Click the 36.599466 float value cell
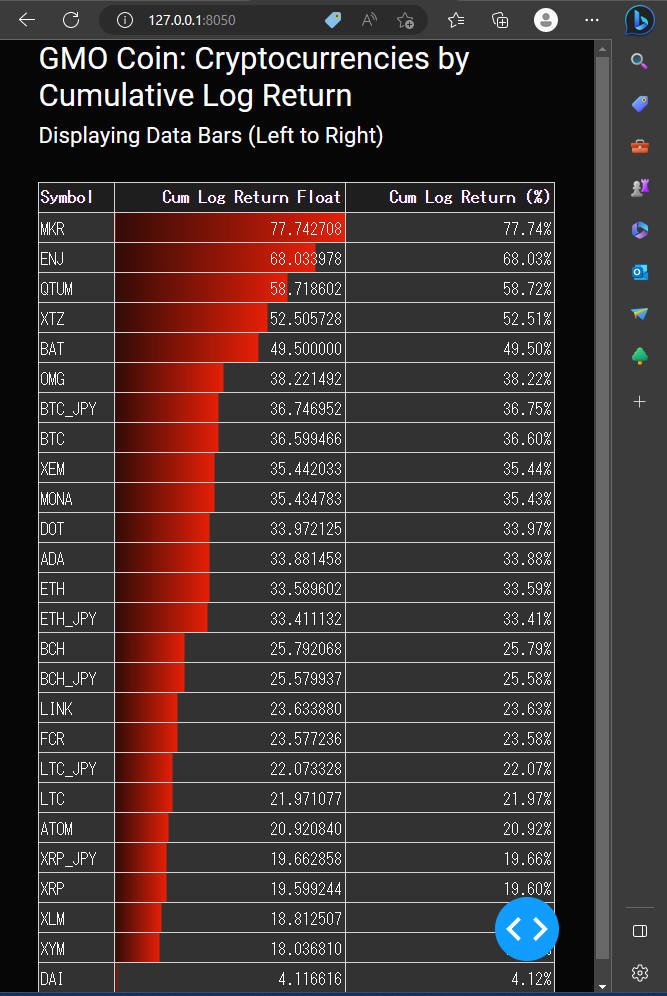 pos(230,438)
